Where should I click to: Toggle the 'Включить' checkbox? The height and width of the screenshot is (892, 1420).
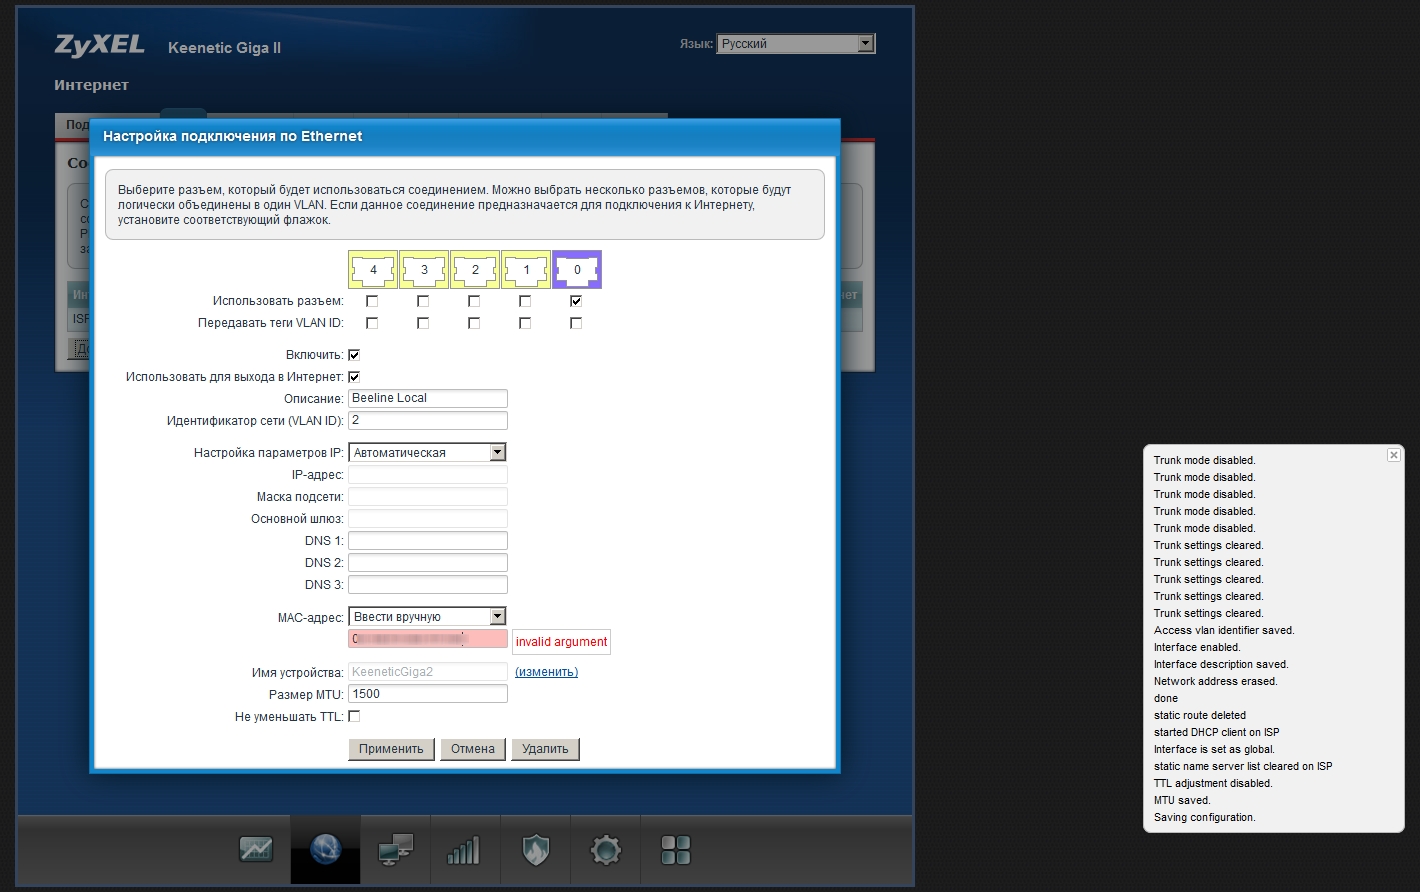[354, 355]
